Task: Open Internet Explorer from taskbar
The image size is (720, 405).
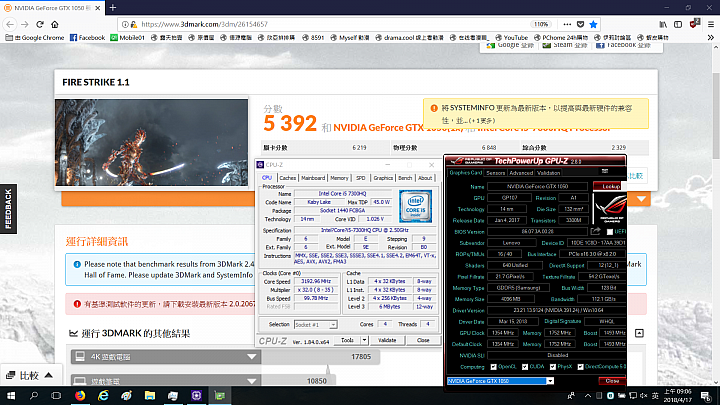Action: tap(104, 396)
